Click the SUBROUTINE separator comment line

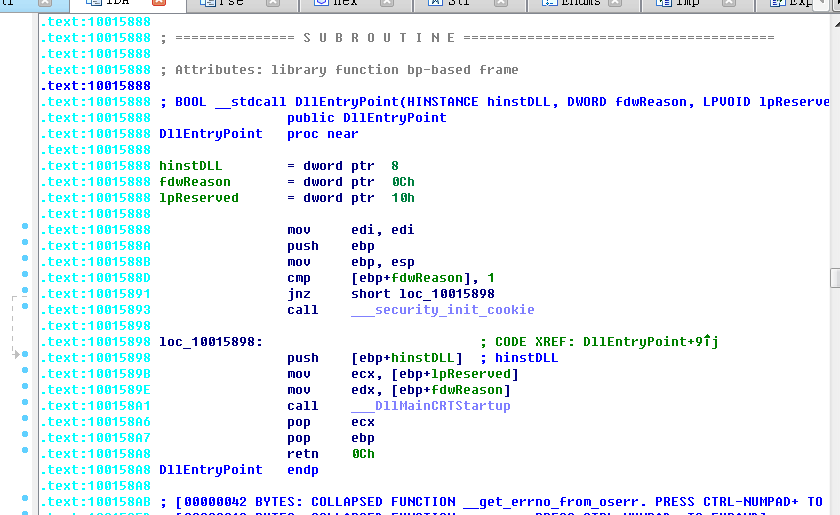(x=467, y=38)
